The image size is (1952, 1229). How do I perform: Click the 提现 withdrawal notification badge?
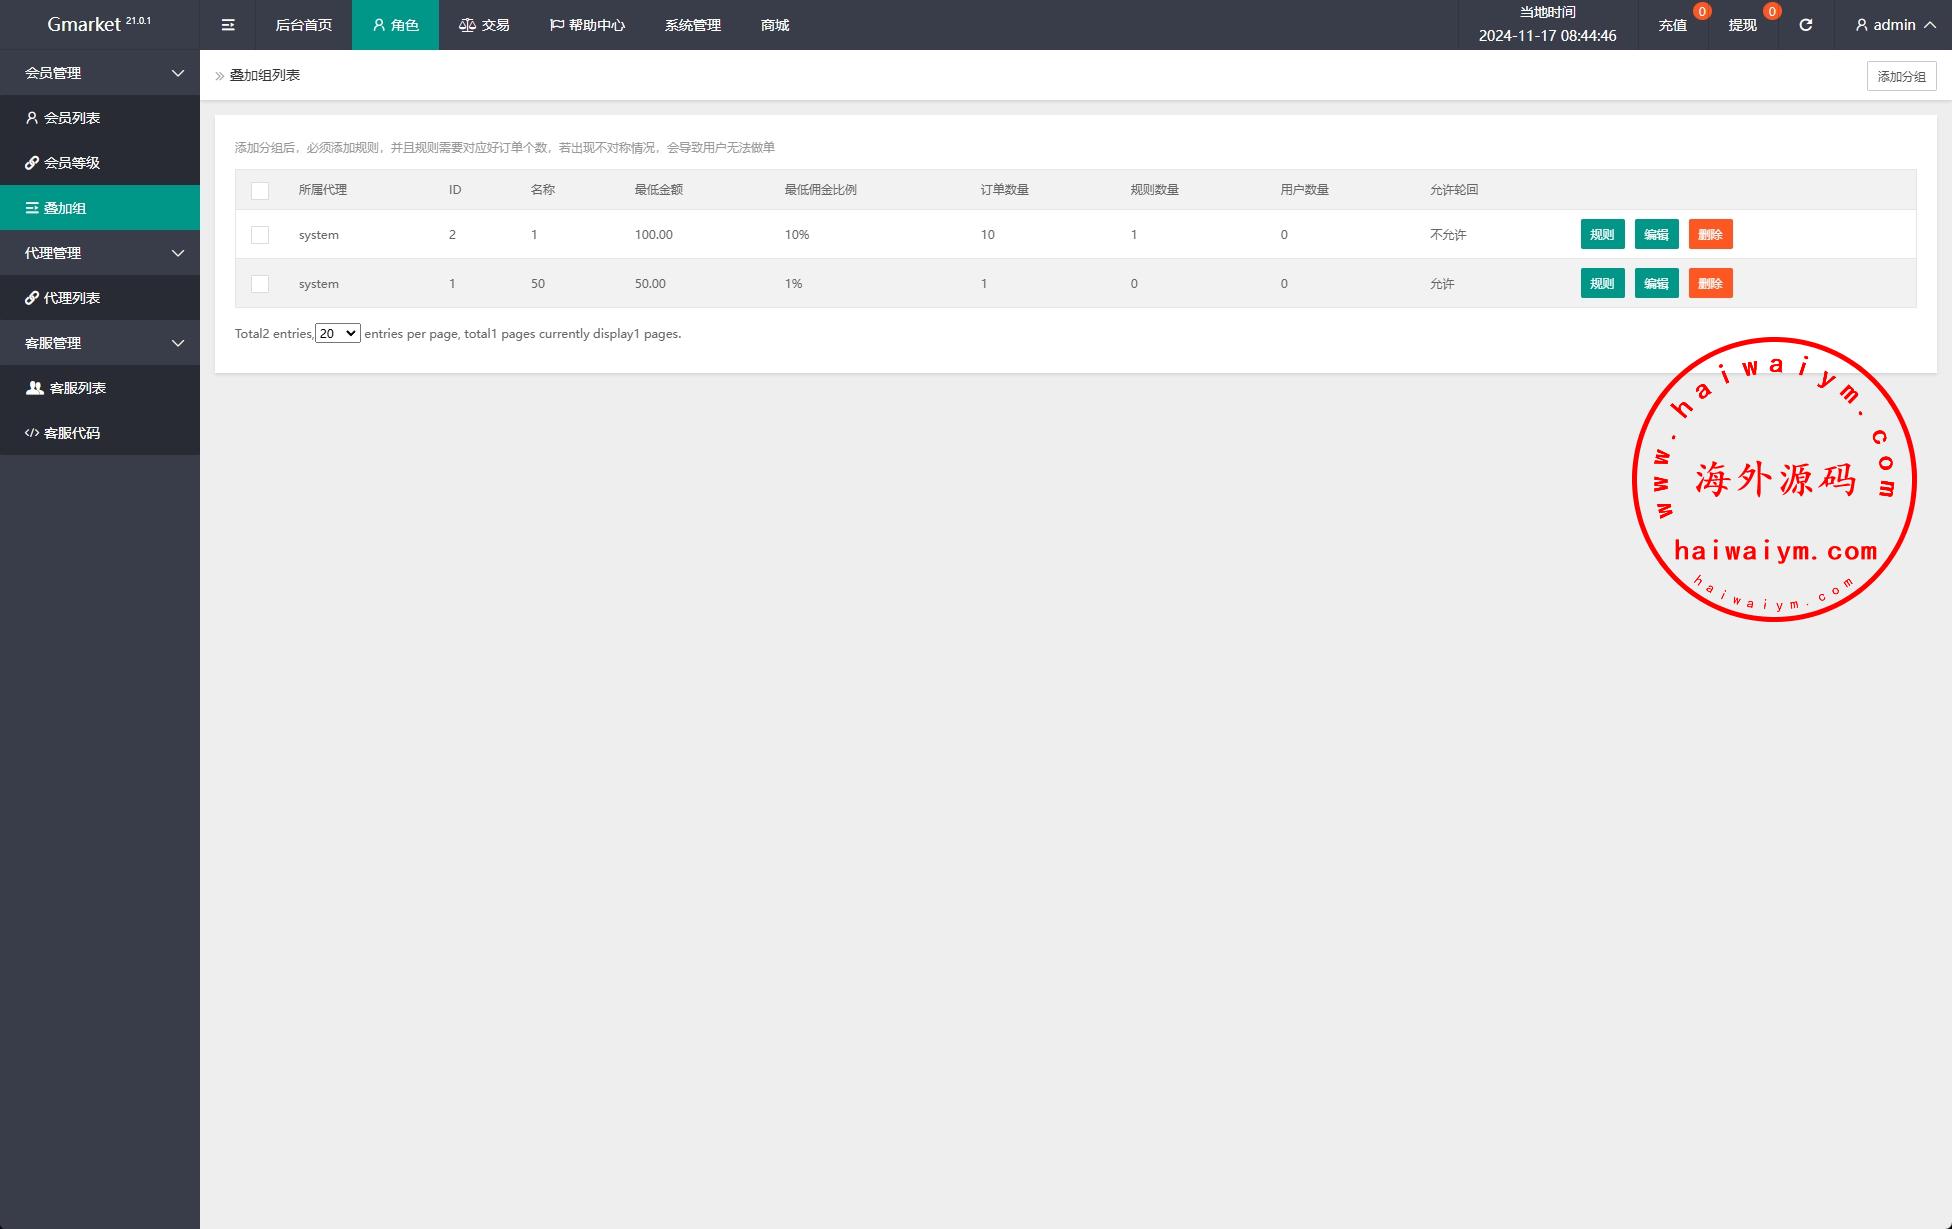coord(1771,12)
